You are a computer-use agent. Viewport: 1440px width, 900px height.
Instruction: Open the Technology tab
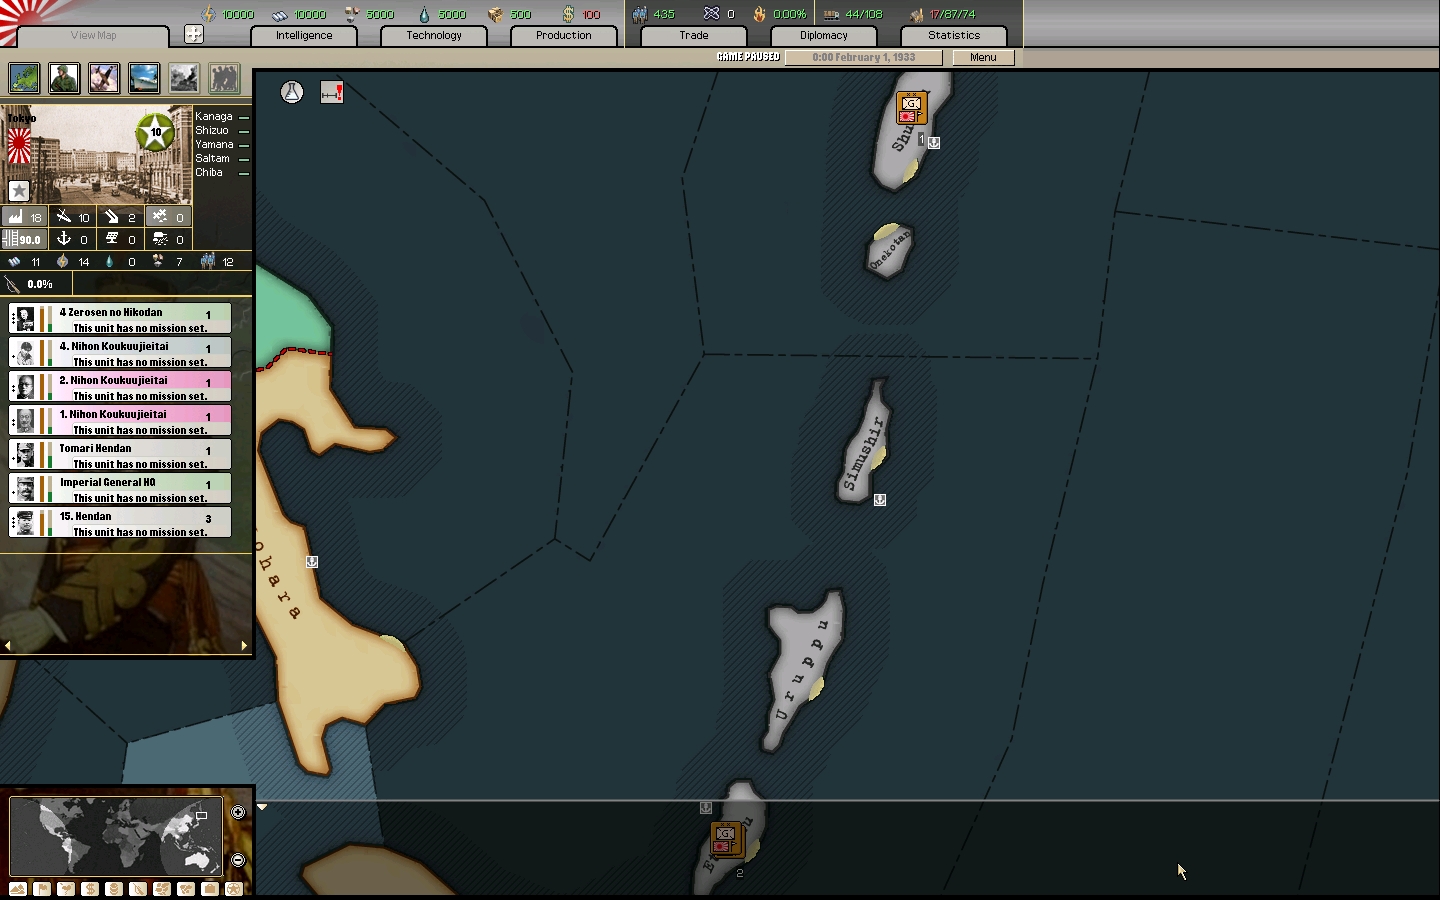(434, 35)
